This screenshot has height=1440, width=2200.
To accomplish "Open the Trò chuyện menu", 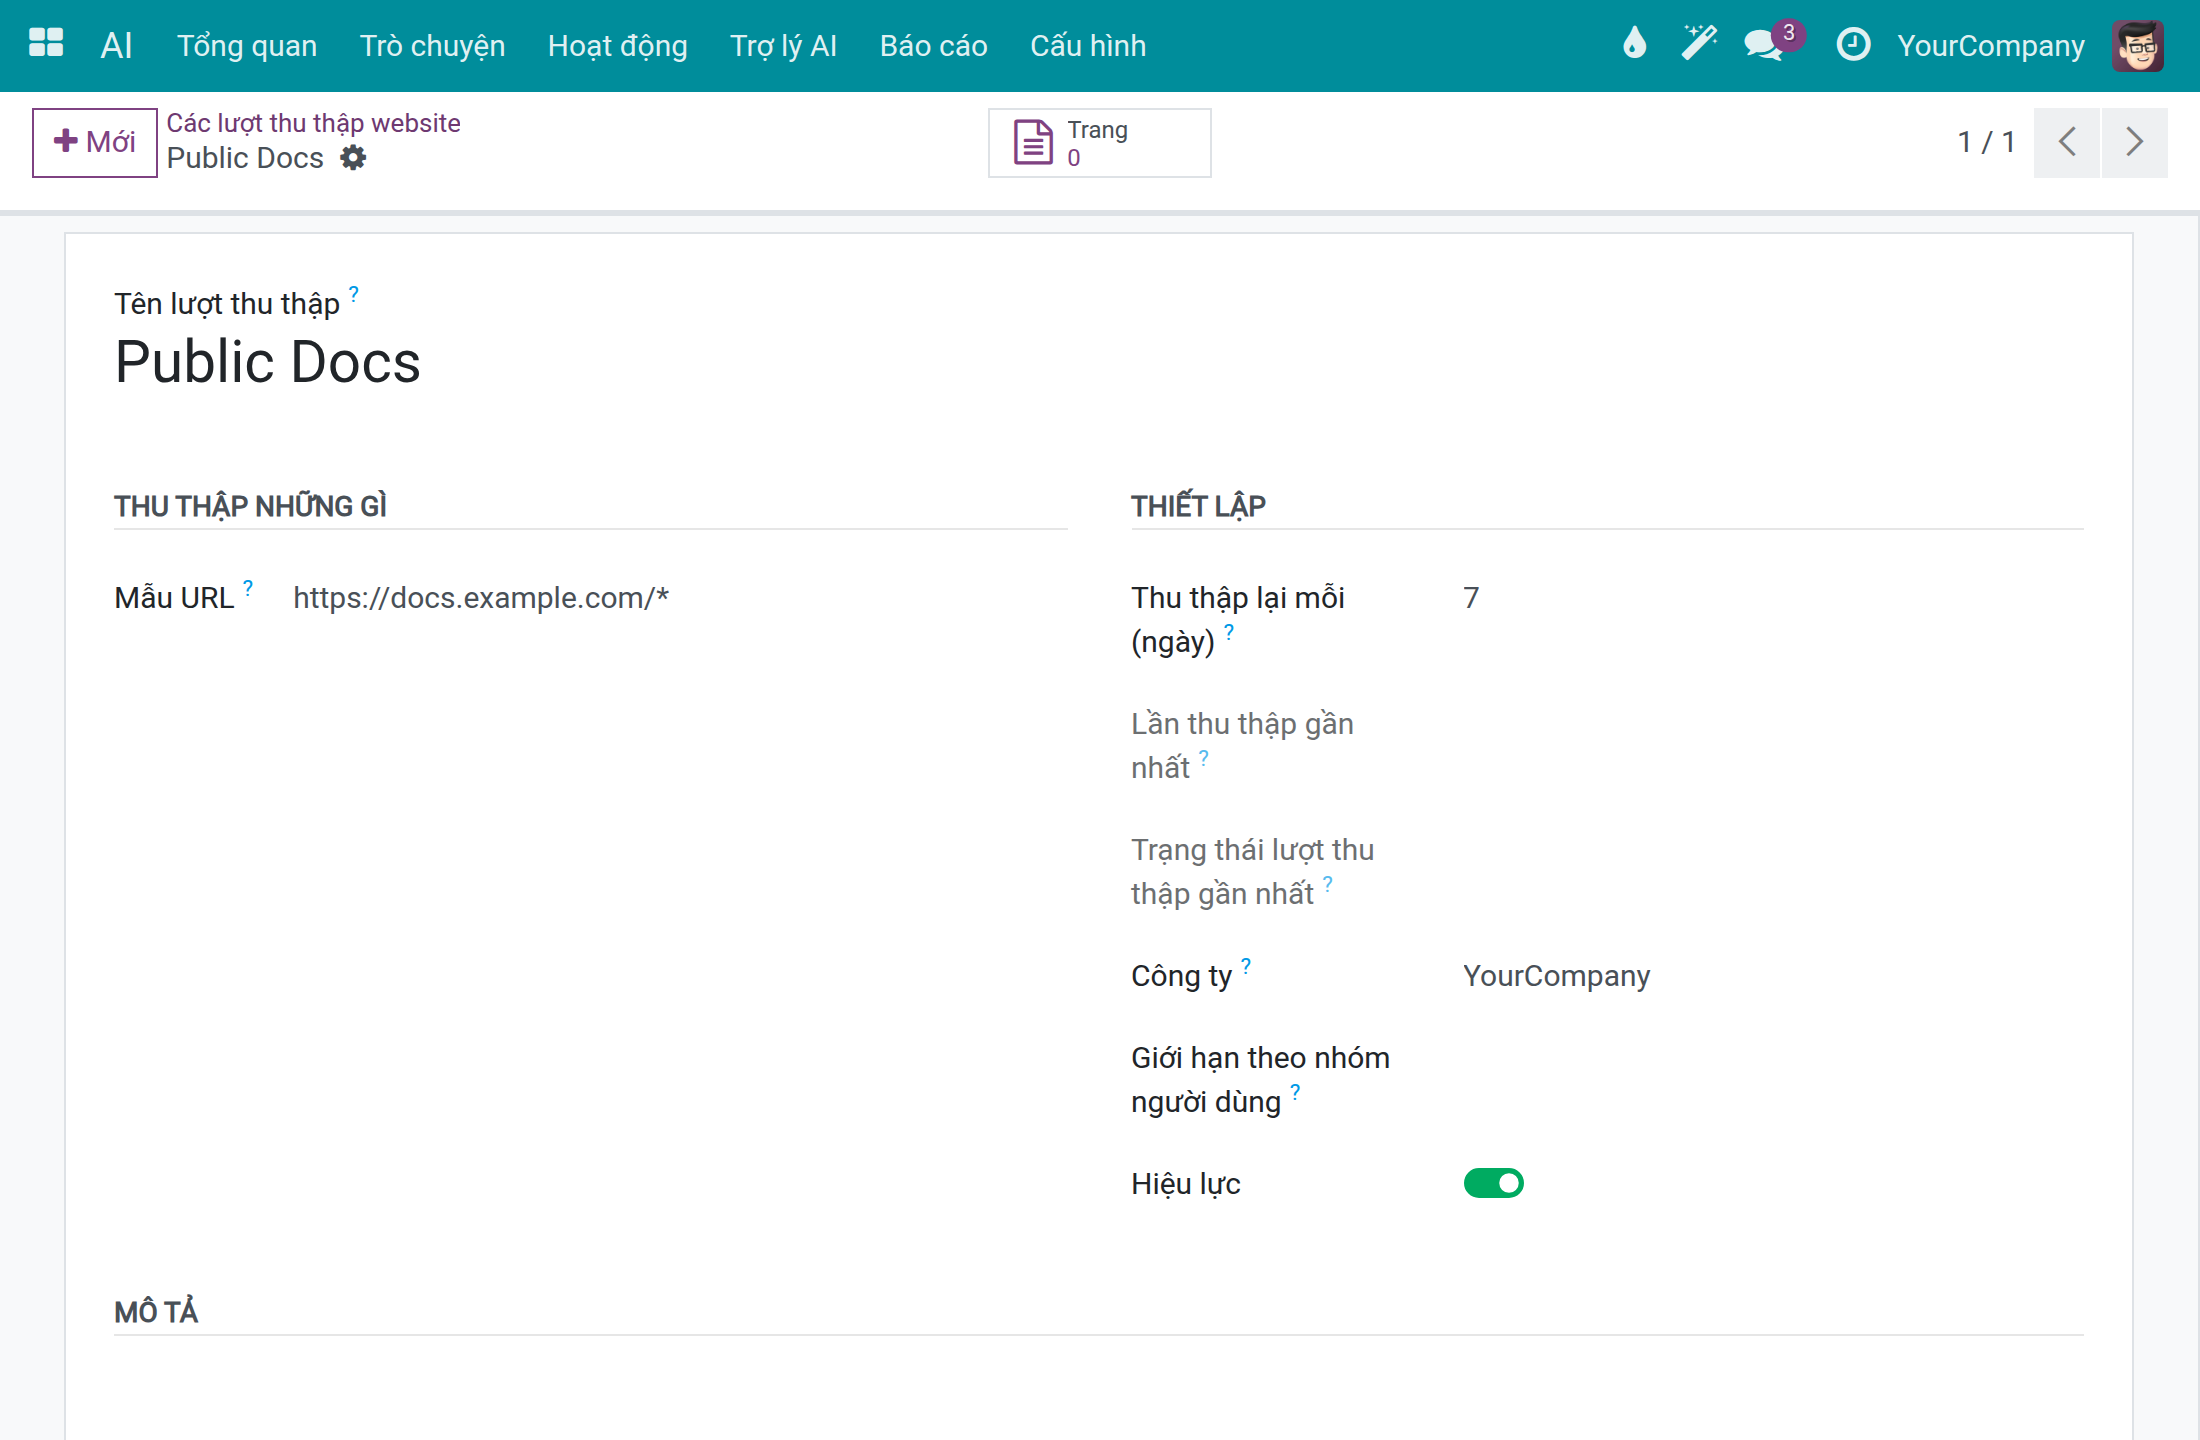I will [432, 46].
